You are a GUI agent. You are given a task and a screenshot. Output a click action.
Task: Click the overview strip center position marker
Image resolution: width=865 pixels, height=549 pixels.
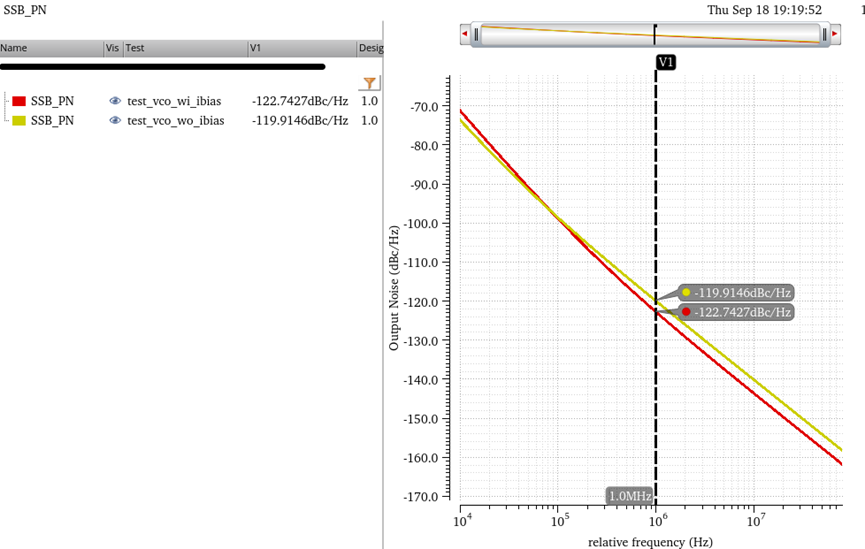(655, 34)
